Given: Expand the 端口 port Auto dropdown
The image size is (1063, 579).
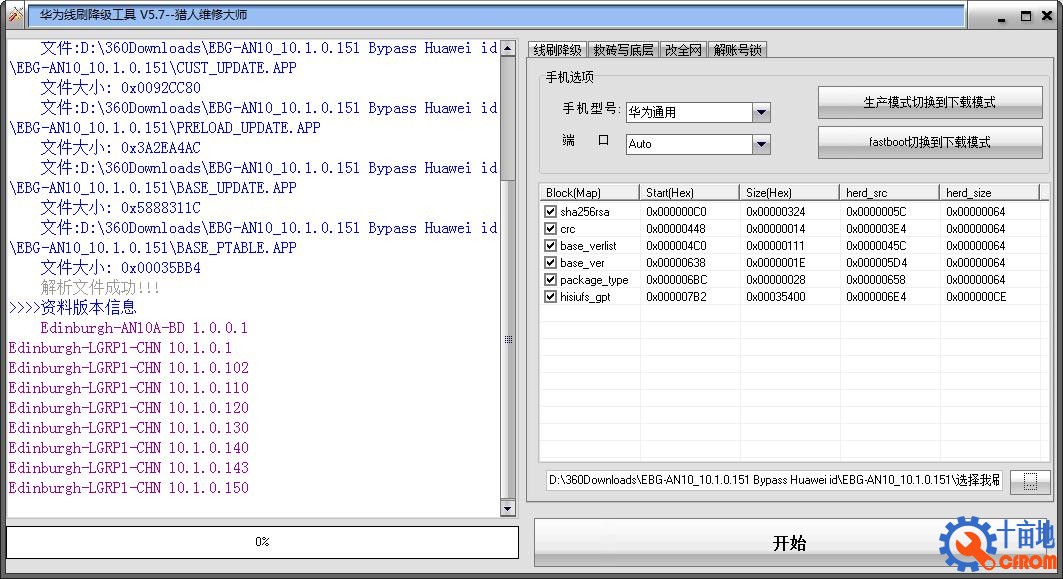Looking at the screenshot, I should 761,144.
